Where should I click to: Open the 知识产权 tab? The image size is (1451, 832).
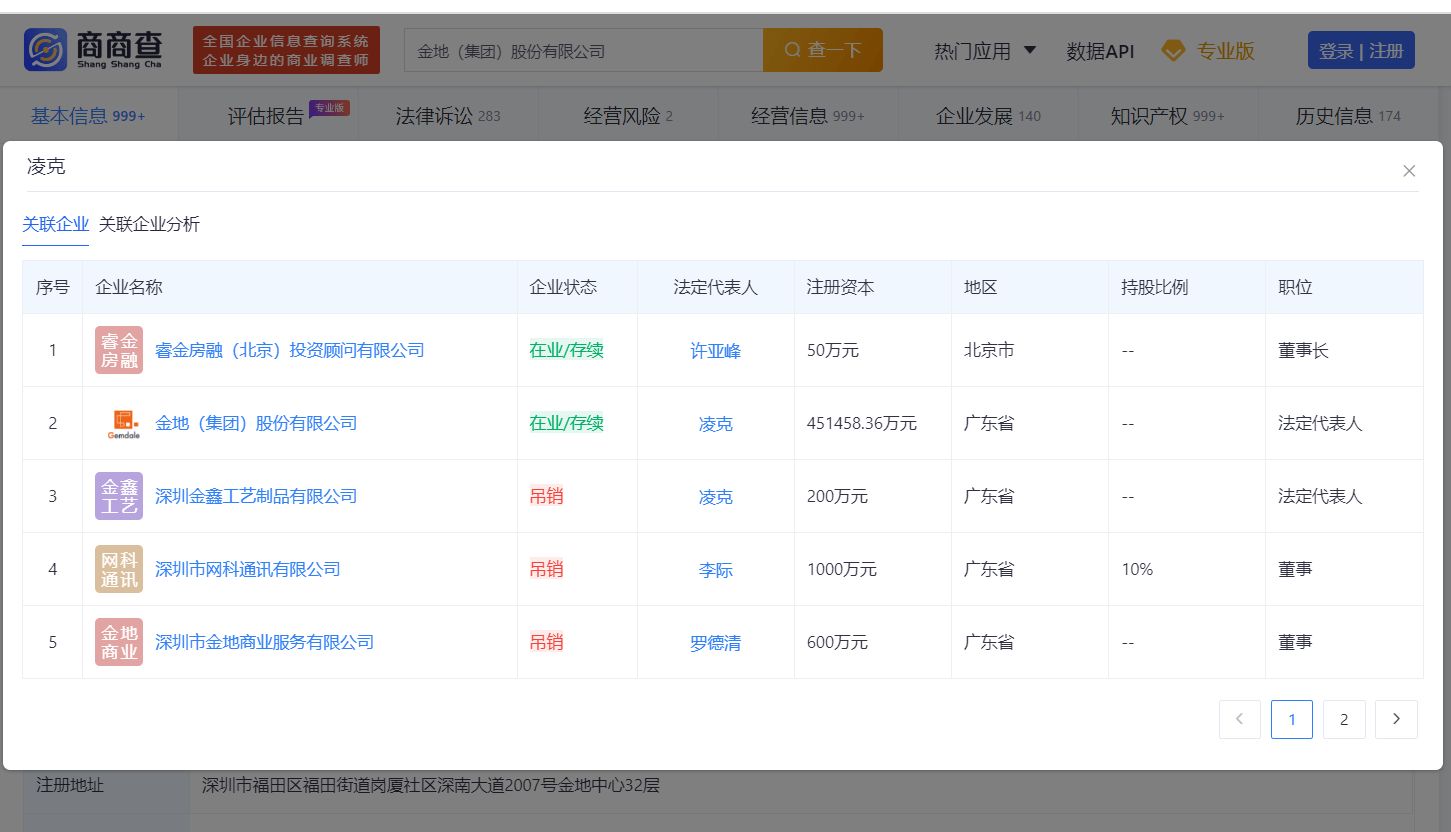click(x=1167, y=116)
